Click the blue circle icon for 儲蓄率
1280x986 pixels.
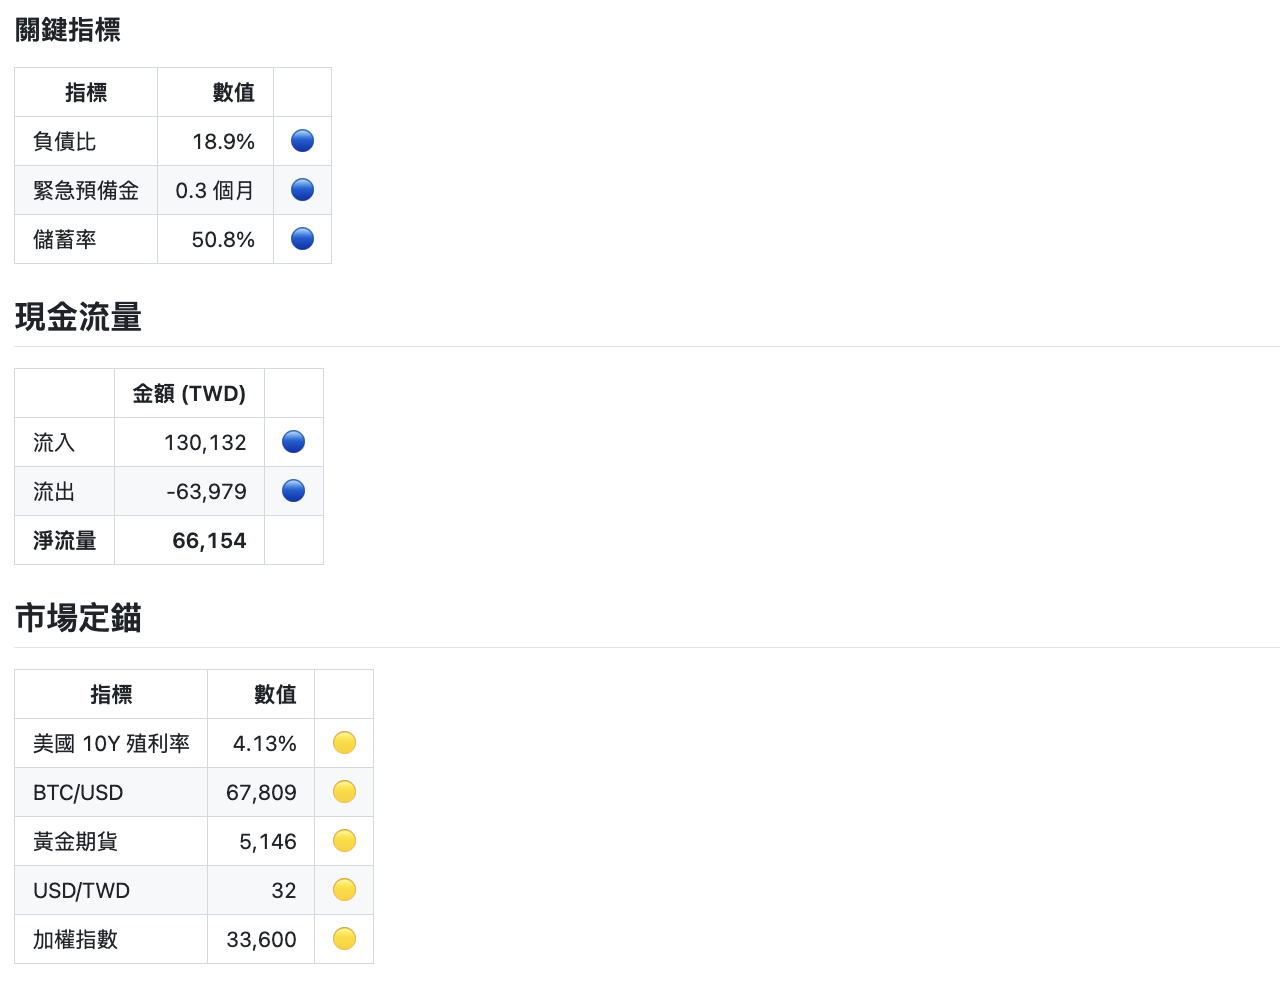[302, 238]
